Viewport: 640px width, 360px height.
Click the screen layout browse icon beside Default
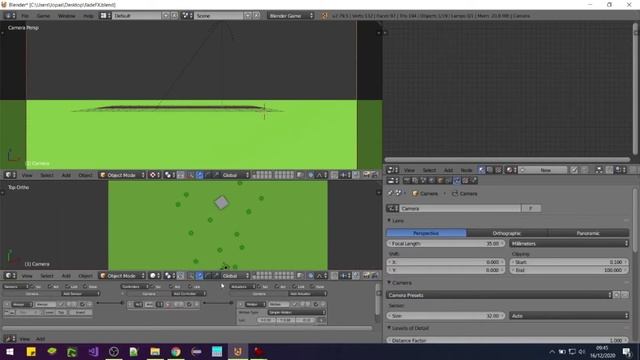pos(105,16)
